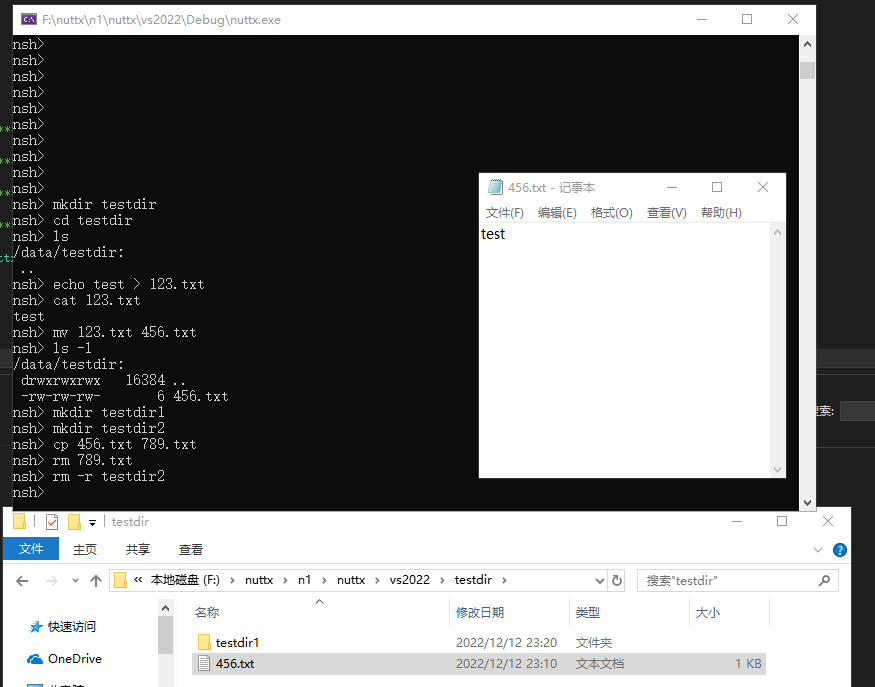Open Notepad 帮助(H) menu
Image resolution: width=875 pixels, height=687 pixels.
721,213
